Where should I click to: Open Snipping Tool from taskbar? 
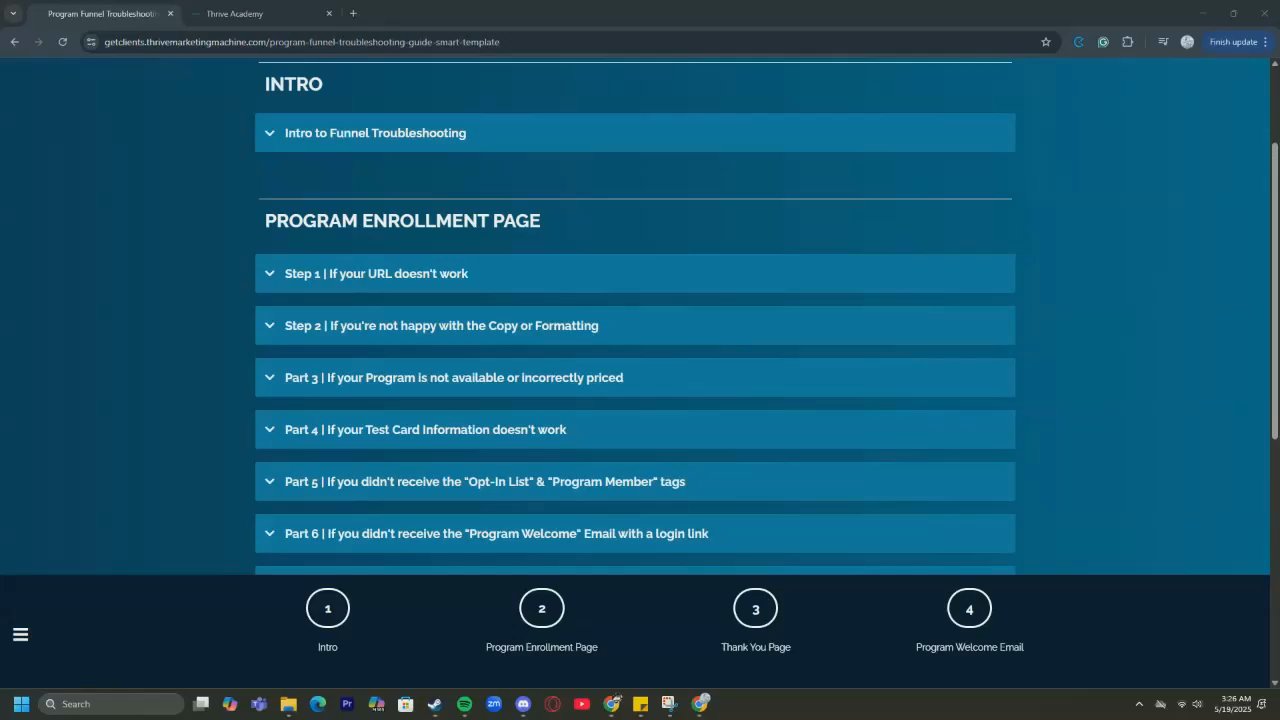669,704
